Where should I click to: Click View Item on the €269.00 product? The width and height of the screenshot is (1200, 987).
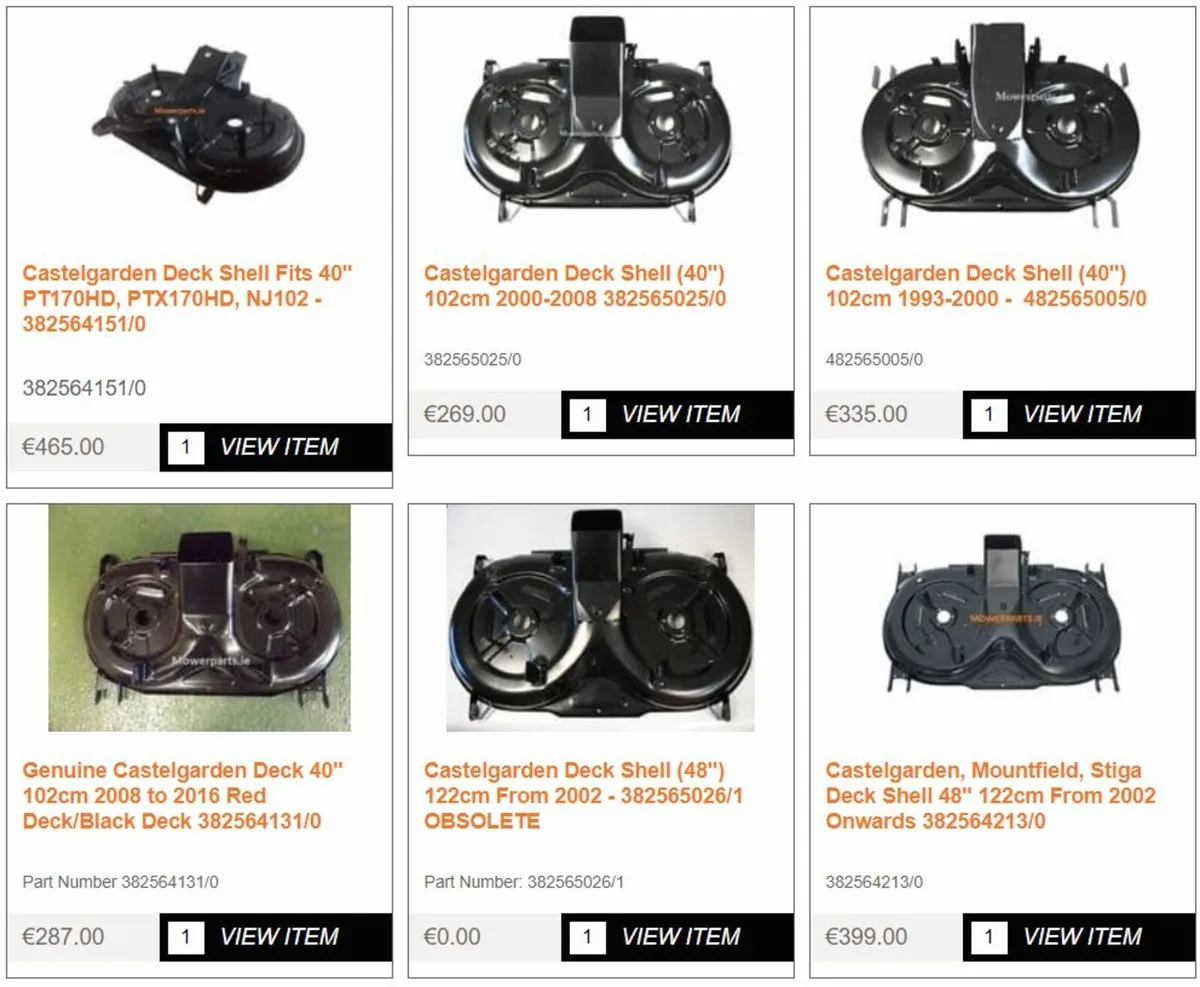(681, 414)
